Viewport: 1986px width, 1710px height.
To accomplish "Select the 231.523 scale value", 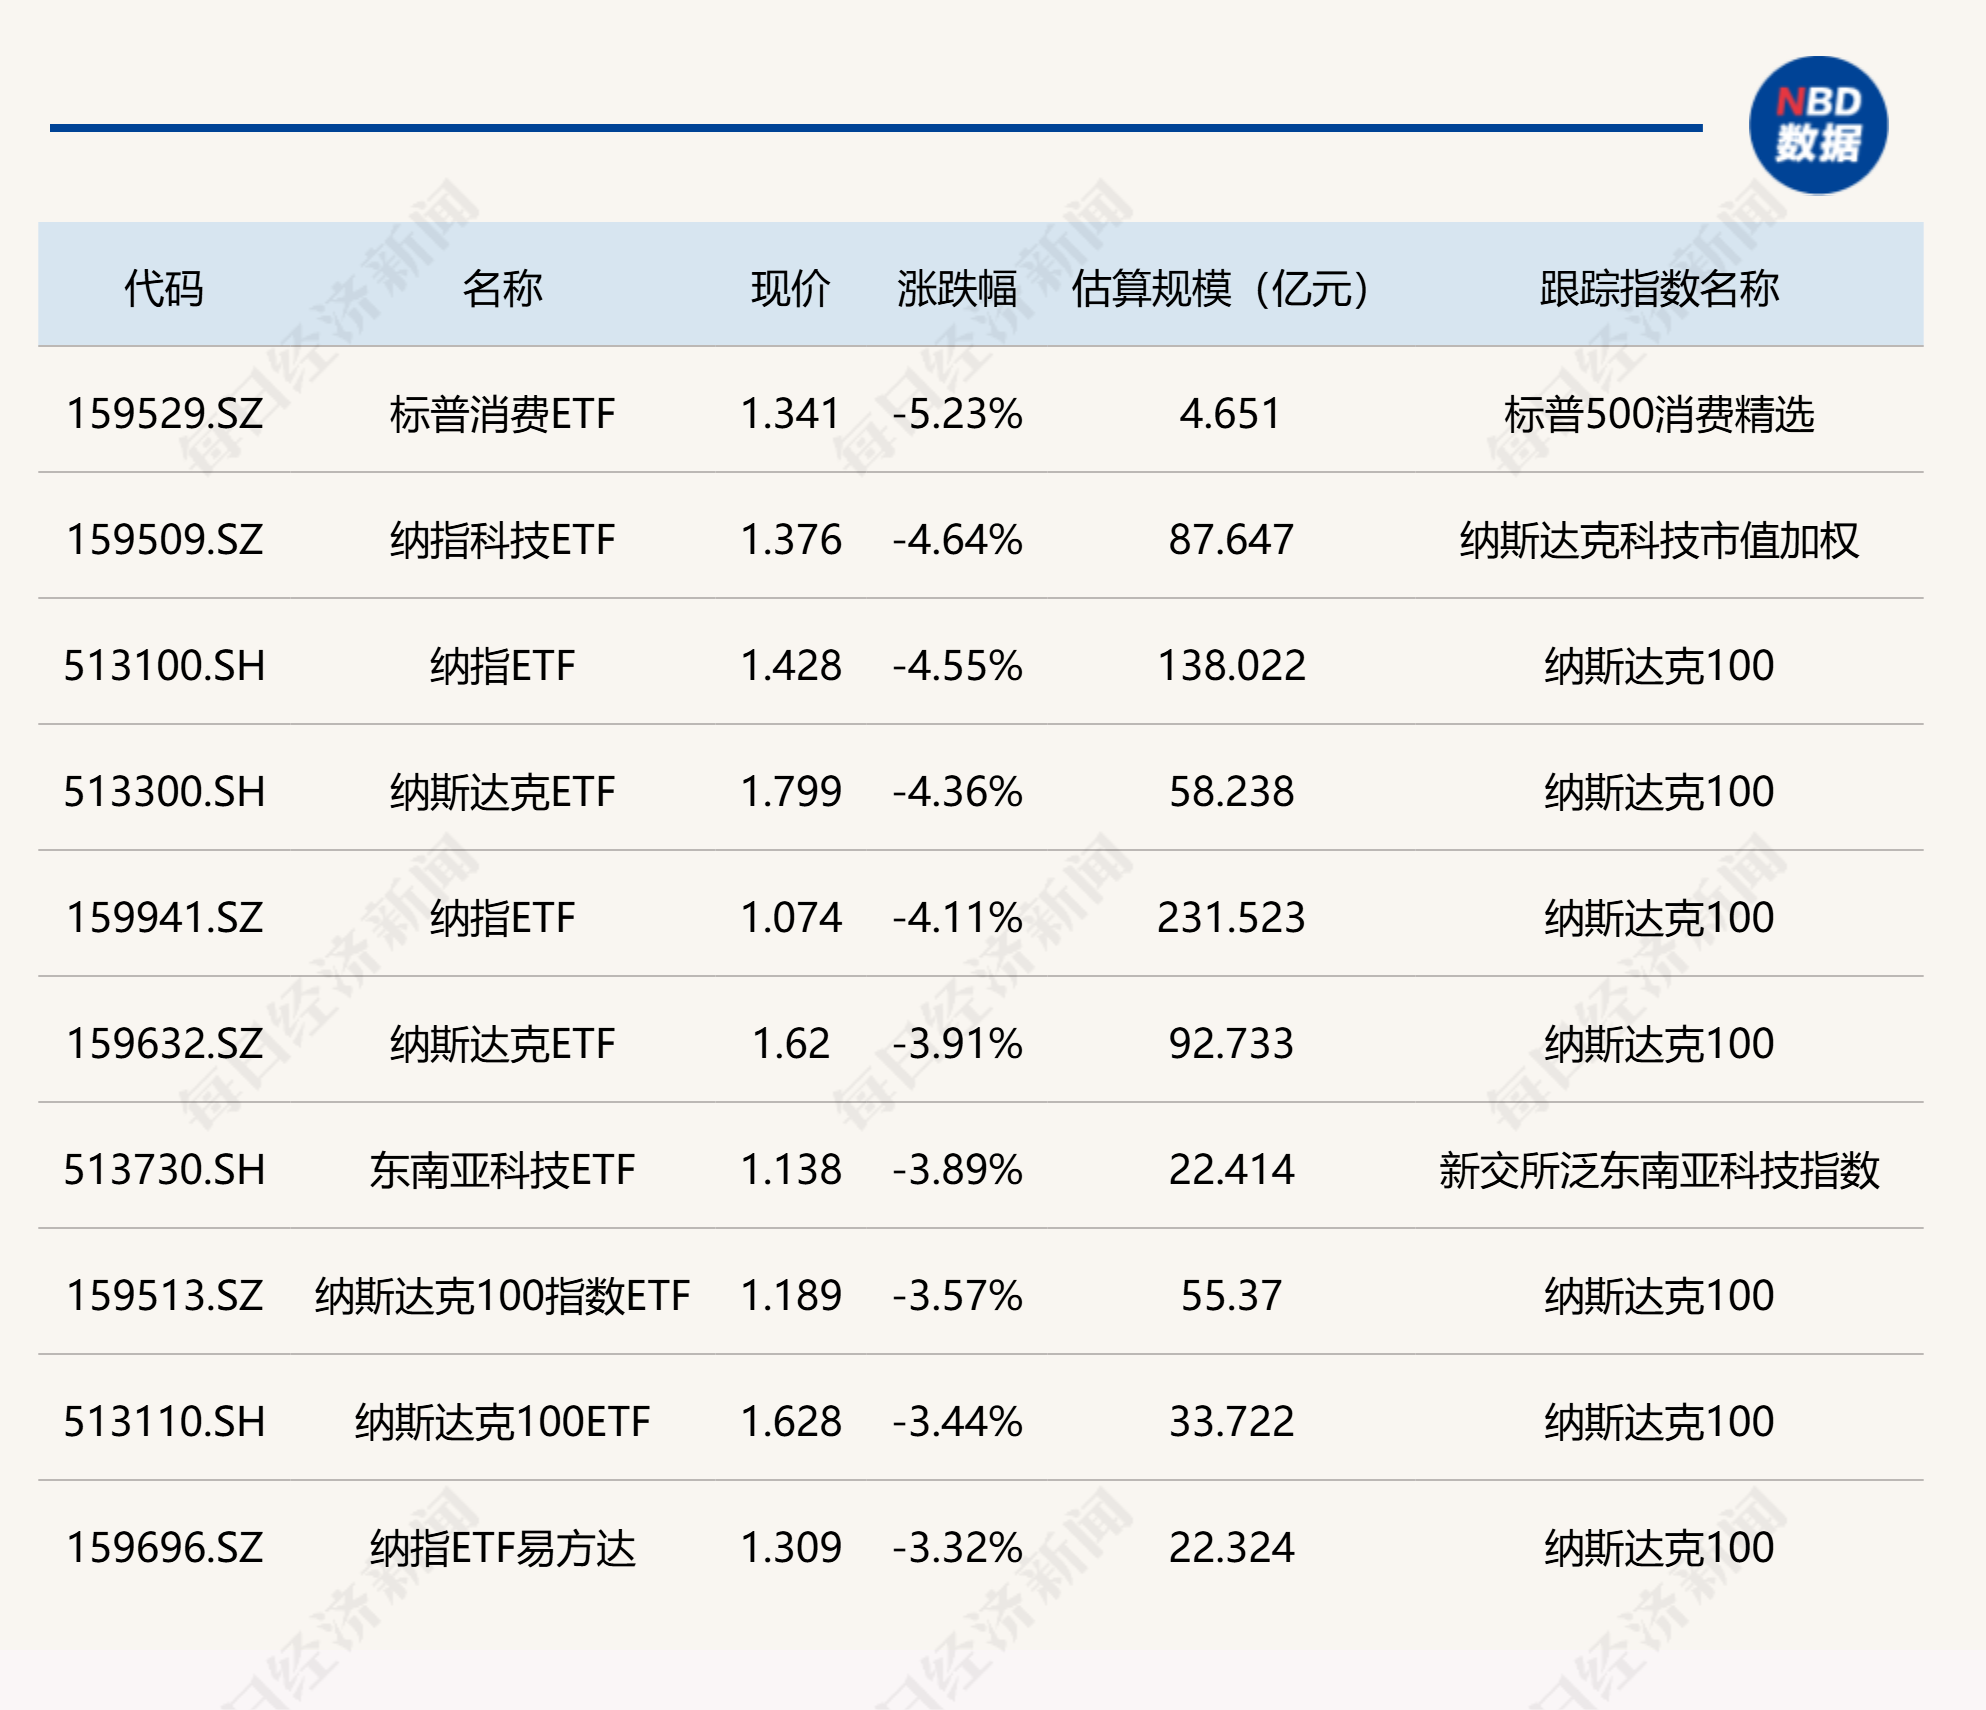I will (1231, 918).
